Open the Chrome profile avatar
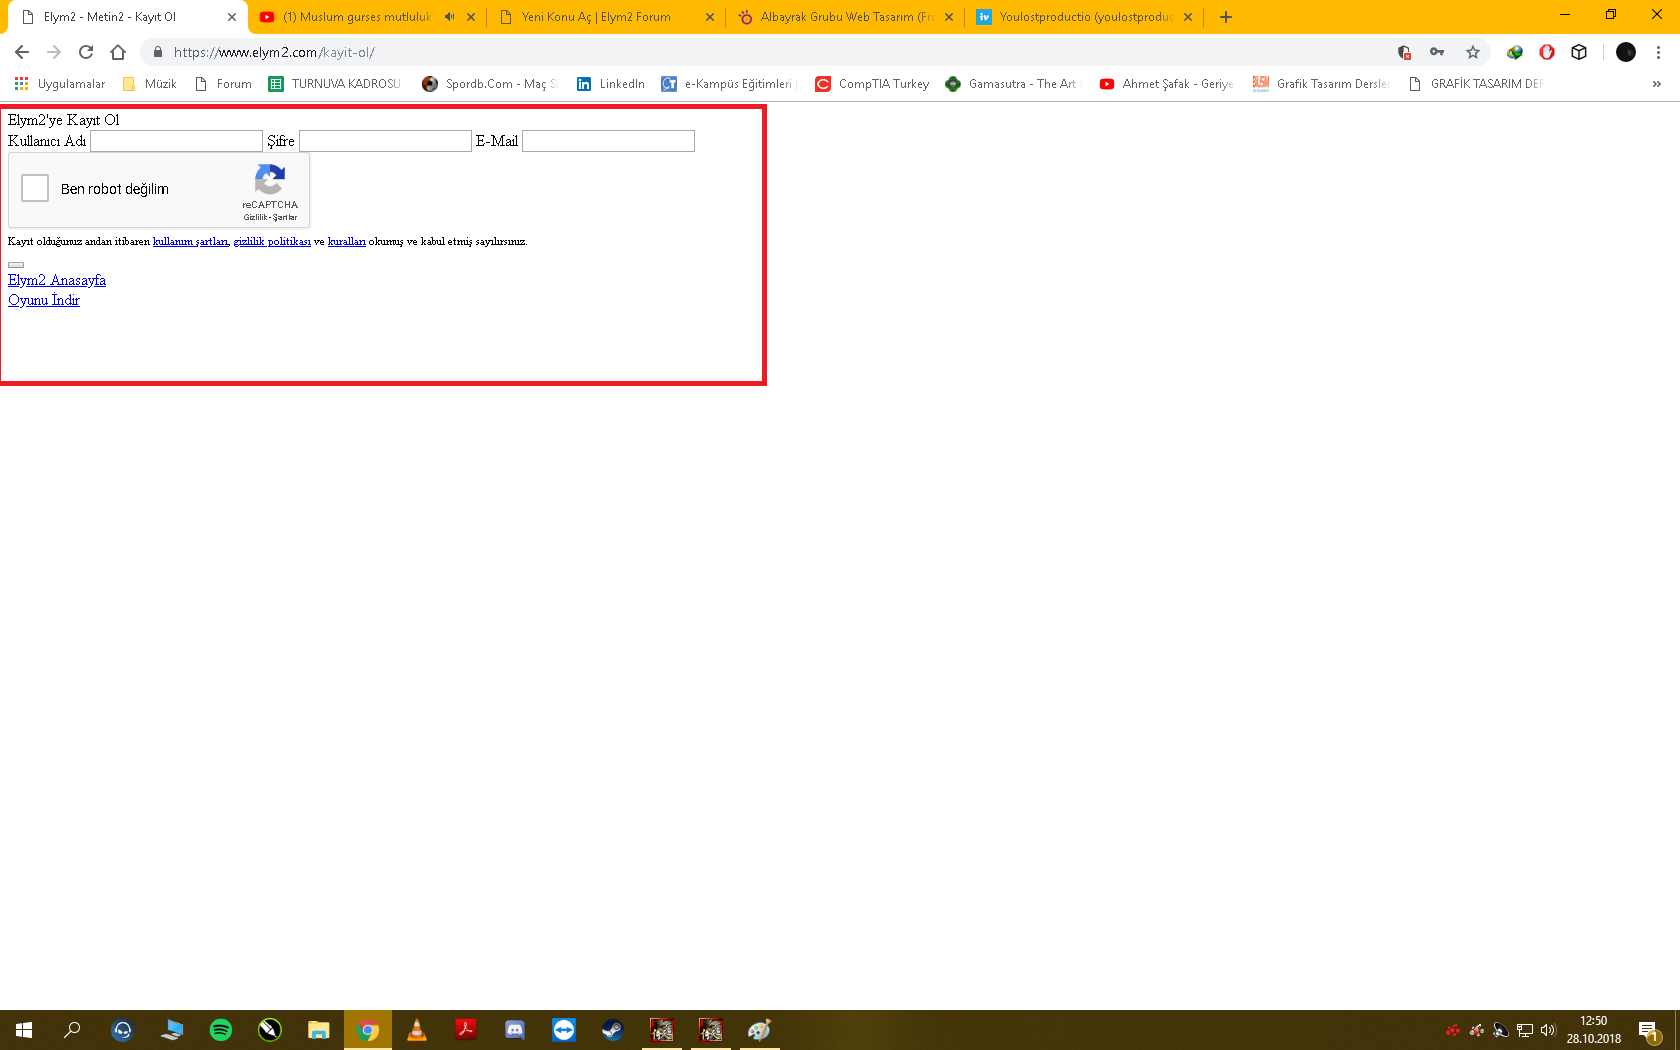This screenshot has width=1680, height=1050. pyautogui.click(x=1626, y=52)
